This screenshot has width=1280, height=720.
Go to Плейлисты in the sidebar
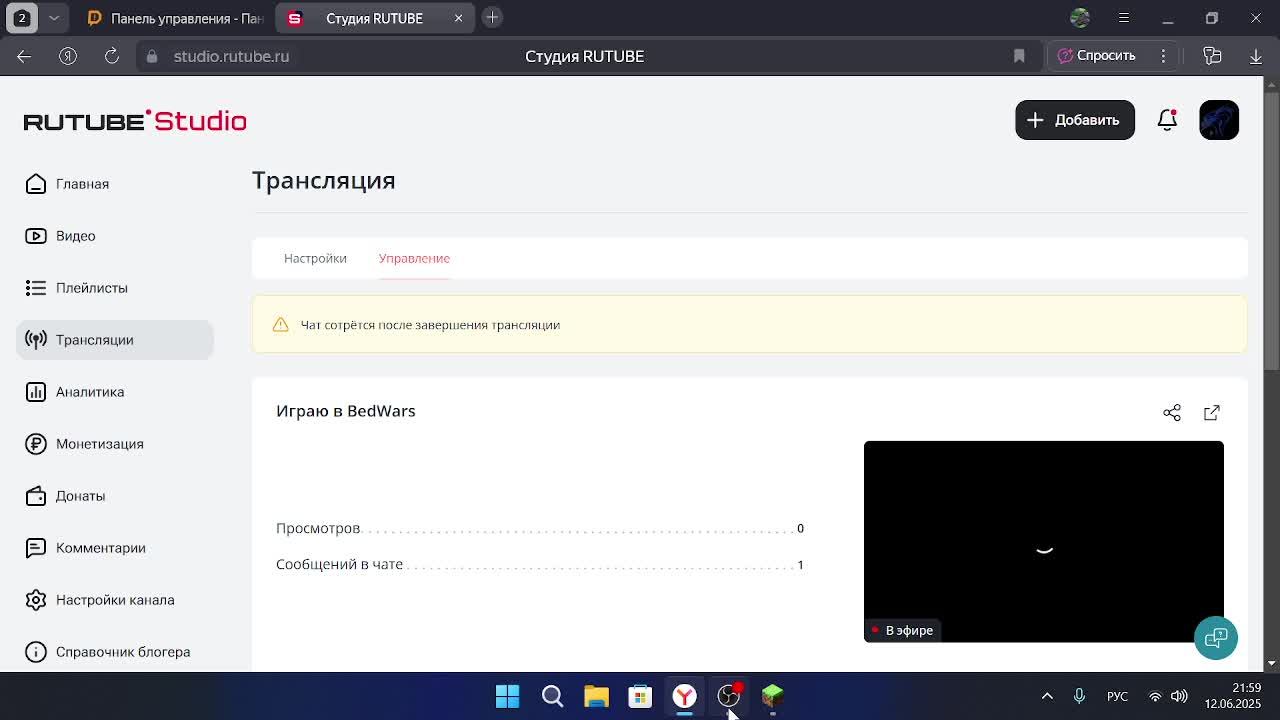point(115,288)
